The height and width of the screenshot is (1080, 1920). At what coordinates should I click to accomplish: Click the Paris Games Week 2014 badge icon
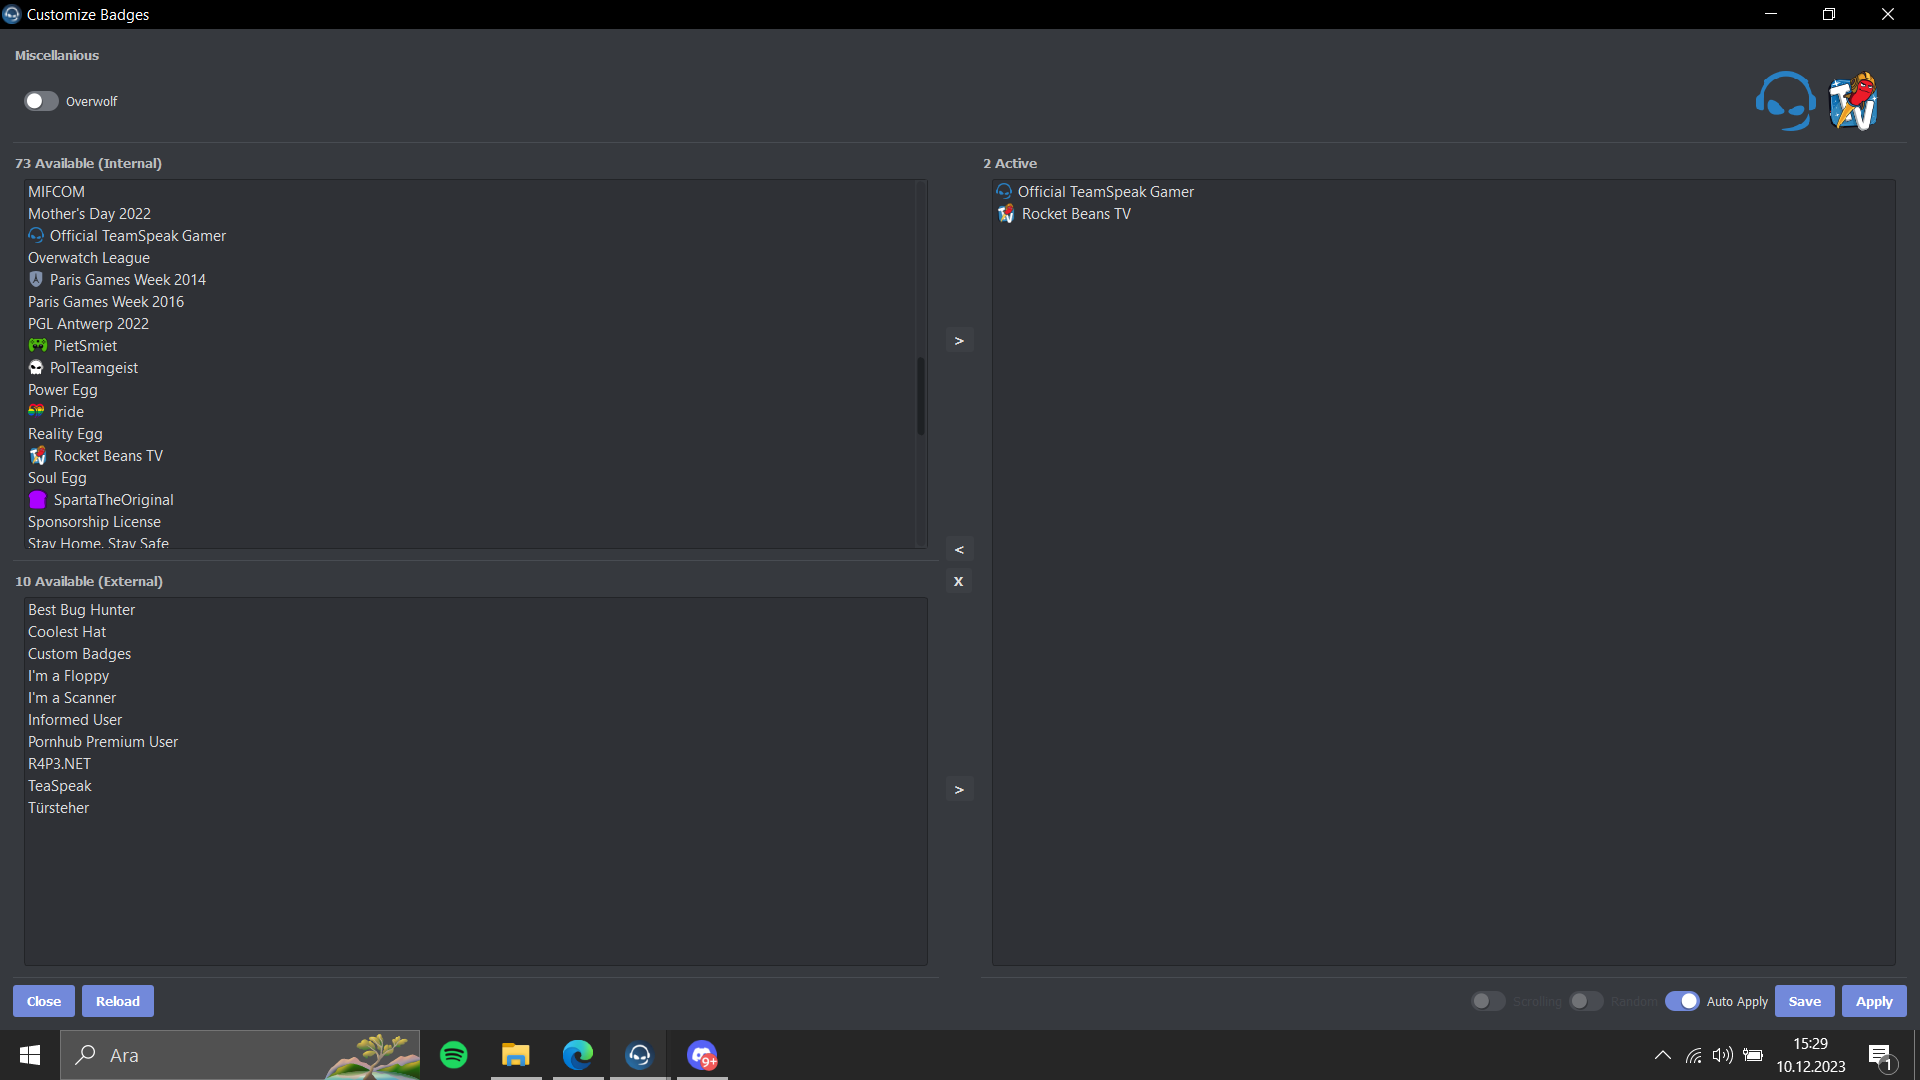pyautogui.click(x=36, y=279)
